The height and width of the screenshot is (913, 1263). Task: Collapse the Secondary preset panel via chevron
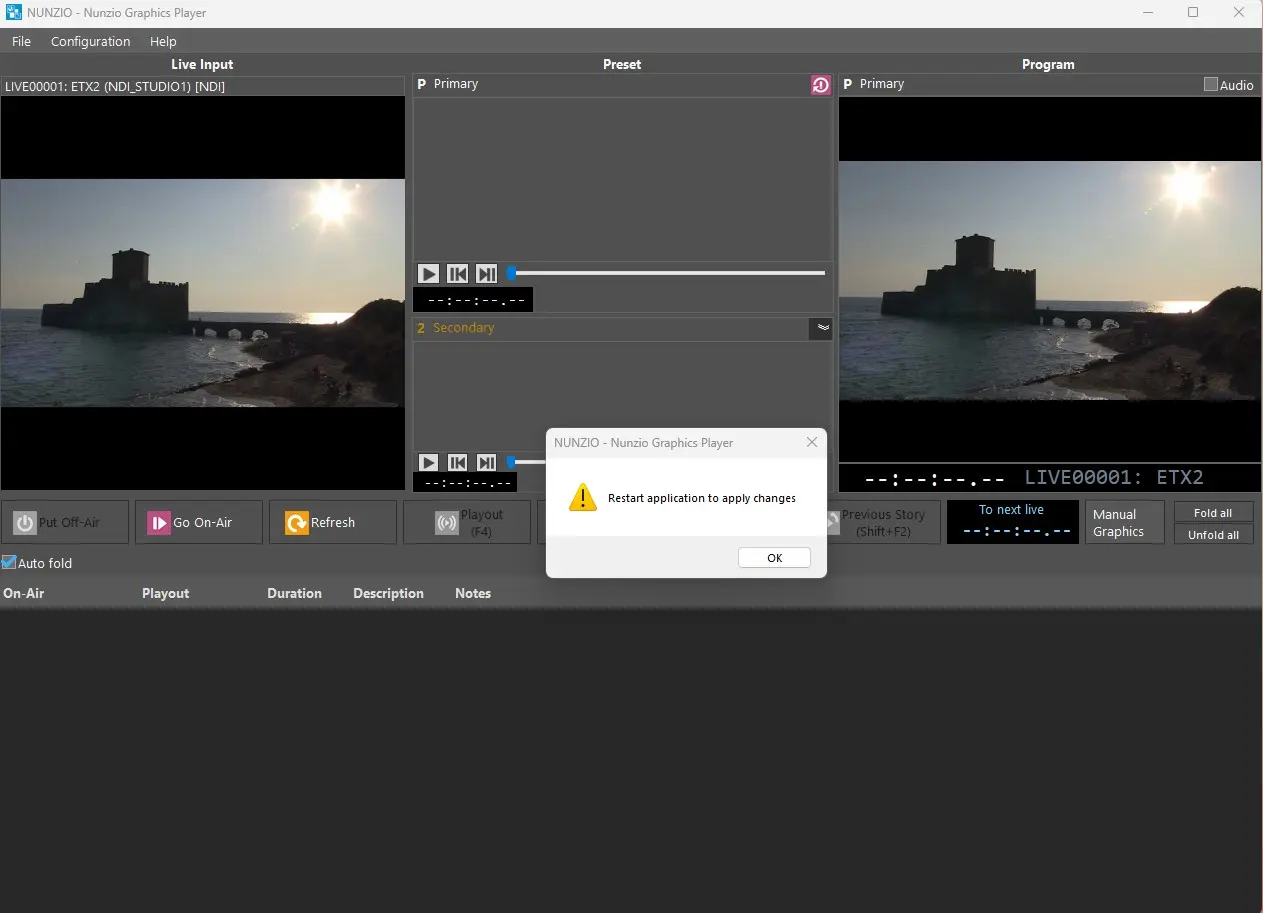820,328
